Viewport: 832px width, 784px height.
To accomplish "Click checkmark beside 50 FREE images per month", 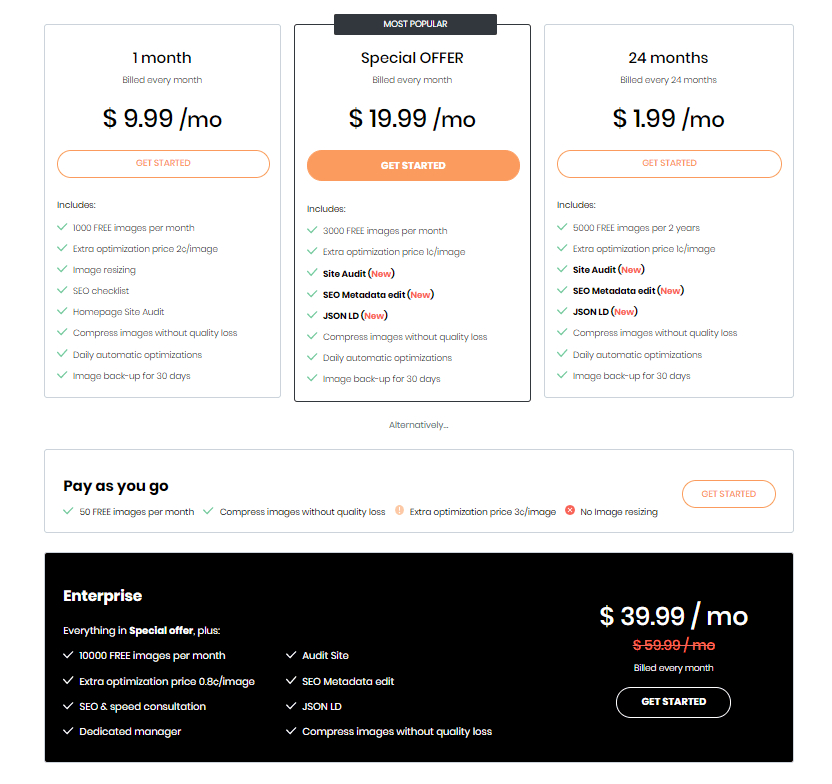I will (x=68, y=511).
